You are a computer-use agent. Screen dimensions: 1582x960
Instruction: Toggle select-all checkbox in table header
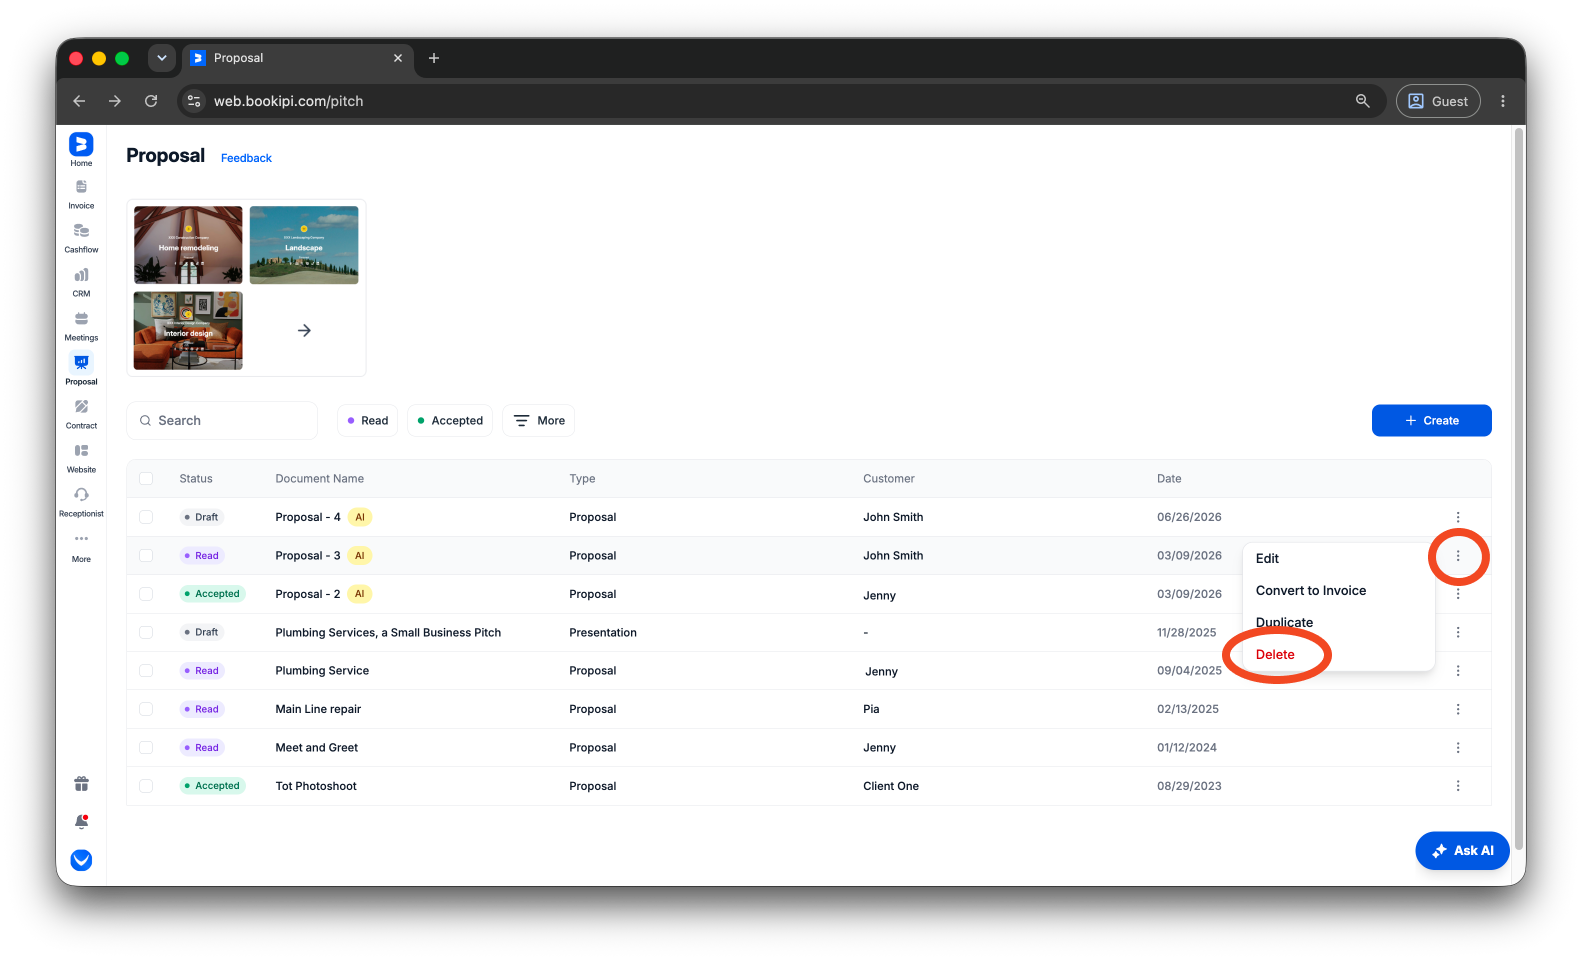pyautogui.click(x=146, y=479)
